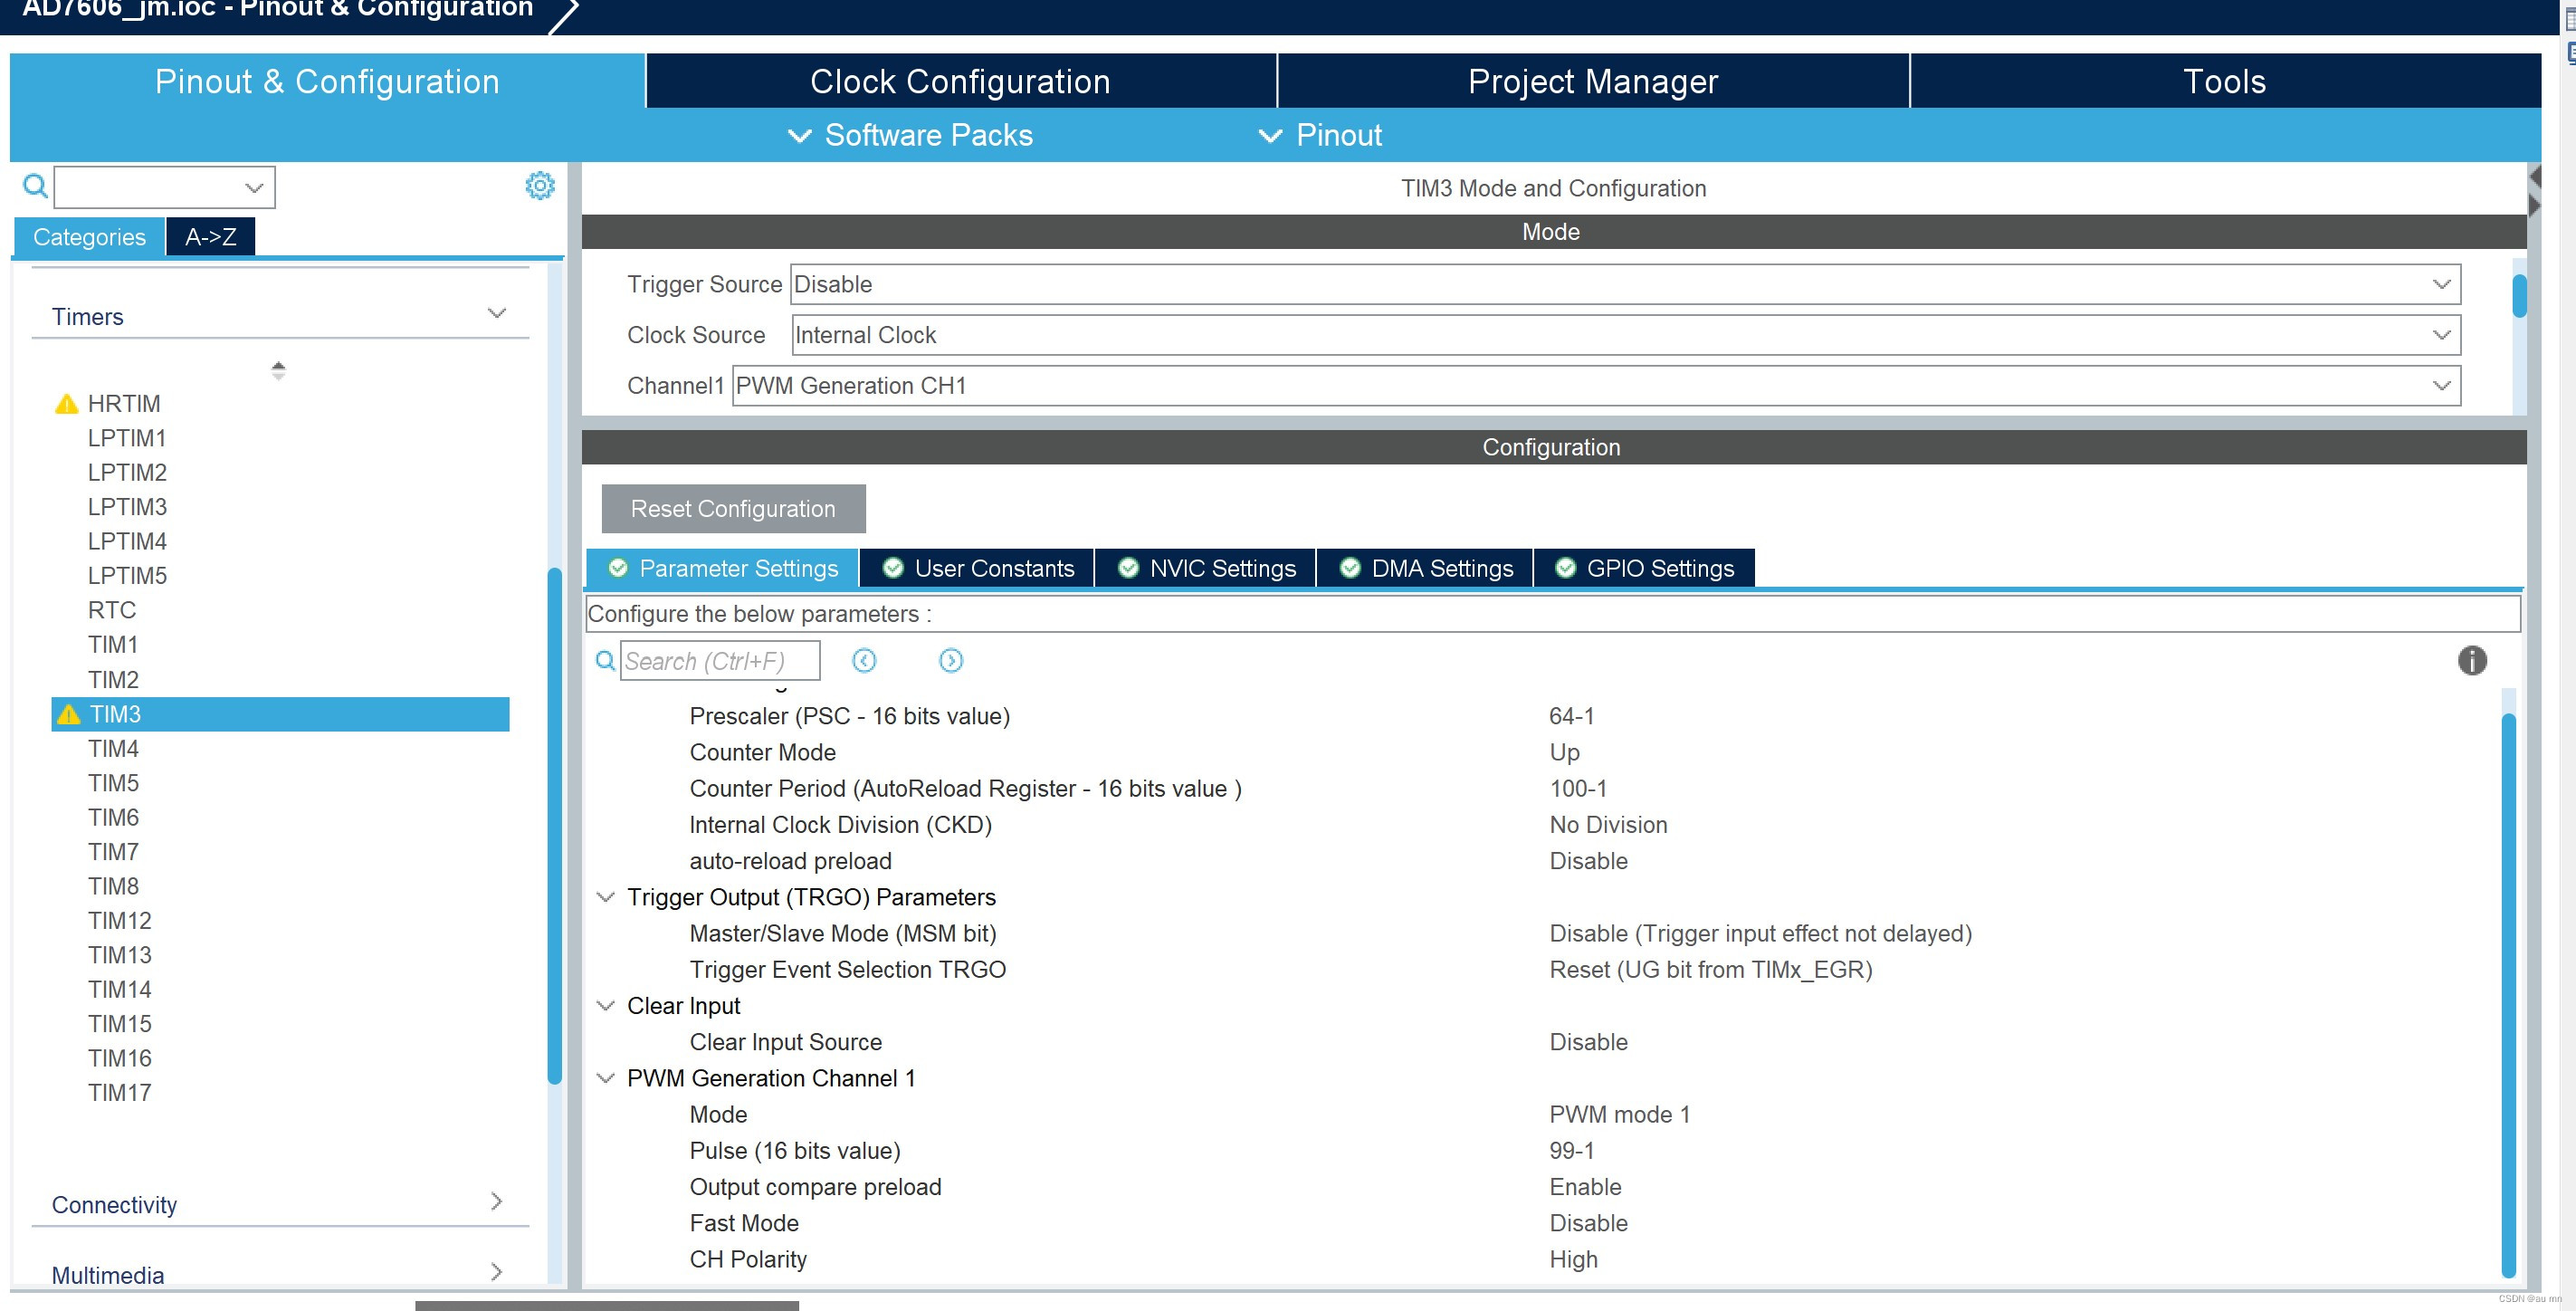Viewport: 2576px width, 1311px height.
Task: Click the Parameter Settings tab icon
Action: 620,567
